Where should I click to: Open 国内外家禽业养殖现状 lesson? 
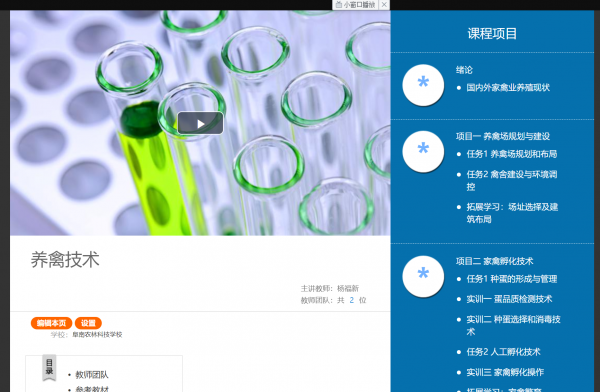tap(508, 88)
